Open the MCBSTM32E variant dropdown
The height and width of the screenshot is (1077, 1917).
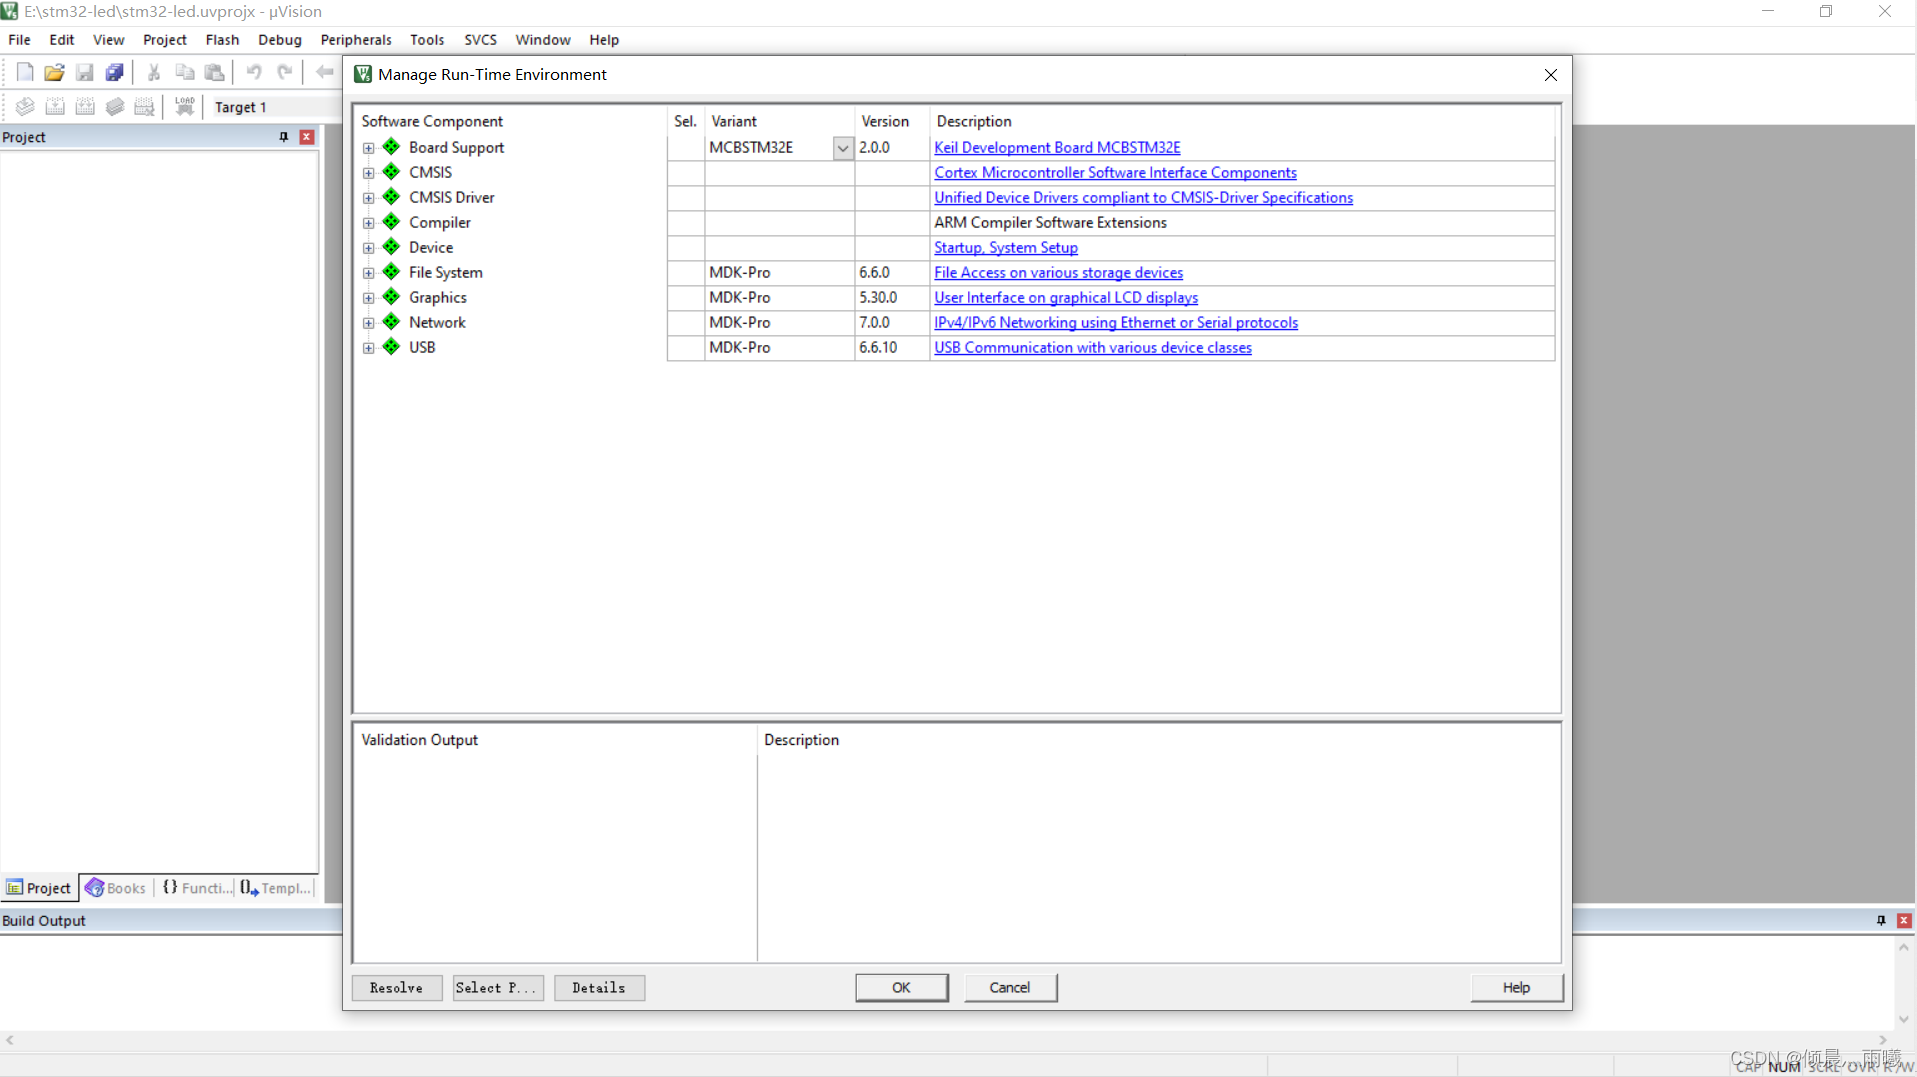click(843, 148)
